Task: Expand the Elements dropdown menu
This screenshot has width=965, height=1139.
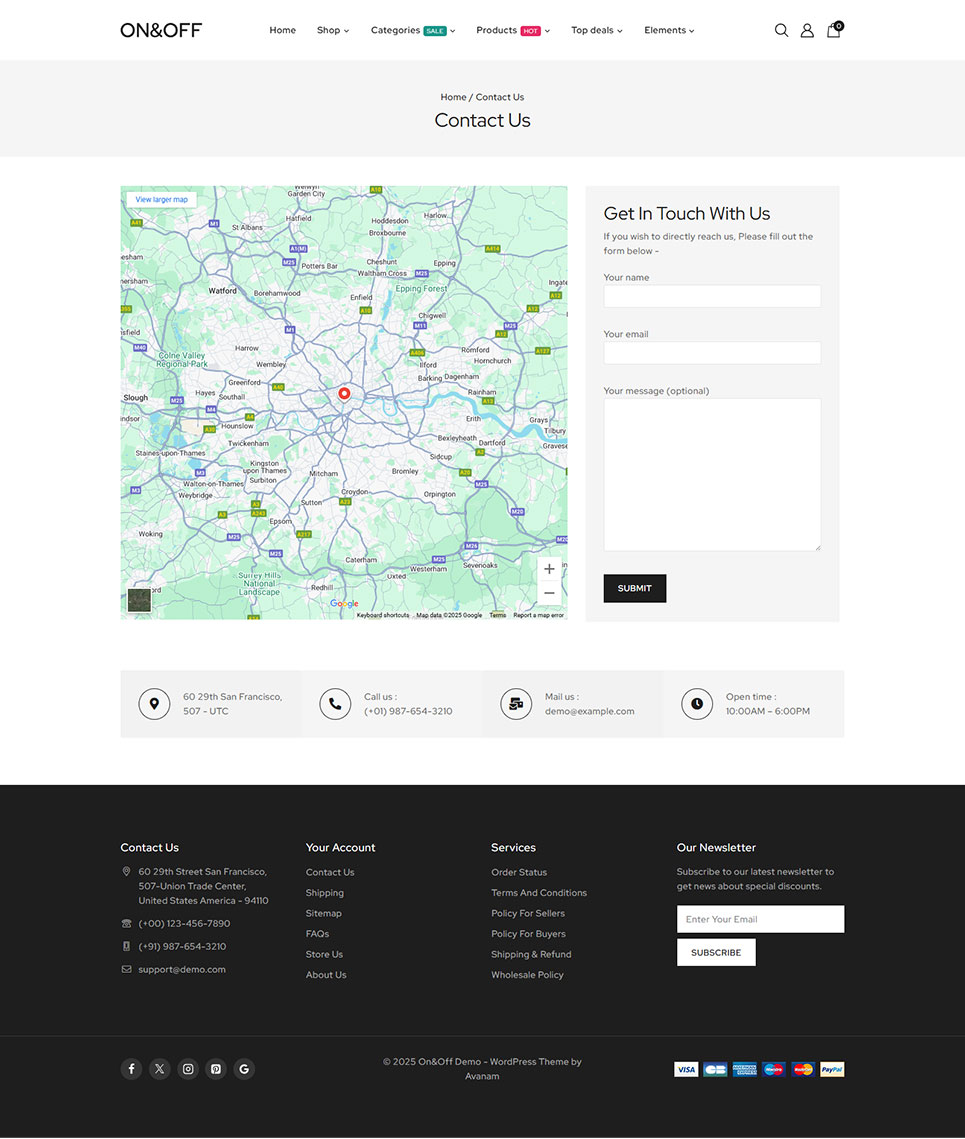Action: coord(669,31)
